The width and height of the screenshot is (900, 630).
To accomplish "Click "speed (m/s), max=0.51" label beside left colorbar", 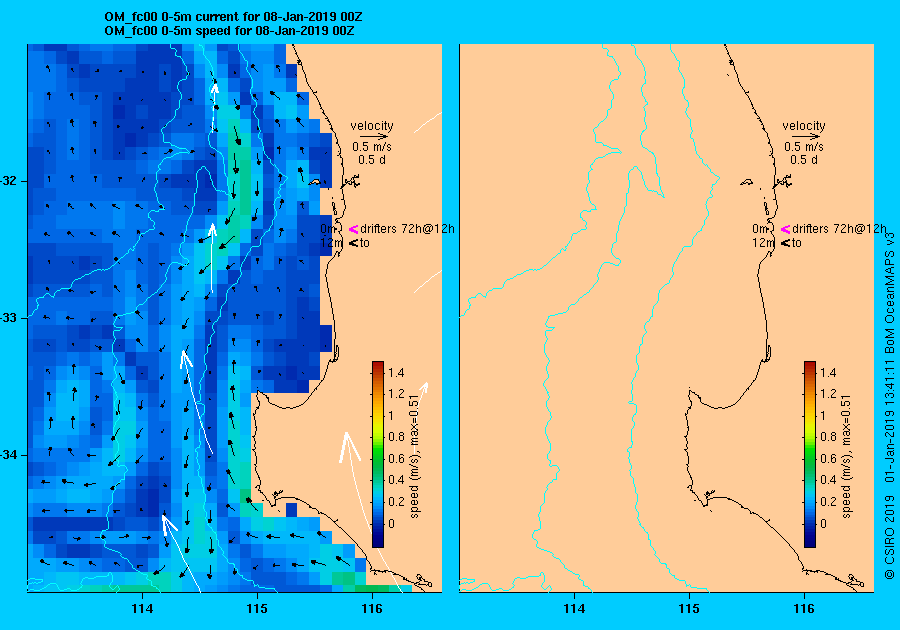I will pos(414,457).
